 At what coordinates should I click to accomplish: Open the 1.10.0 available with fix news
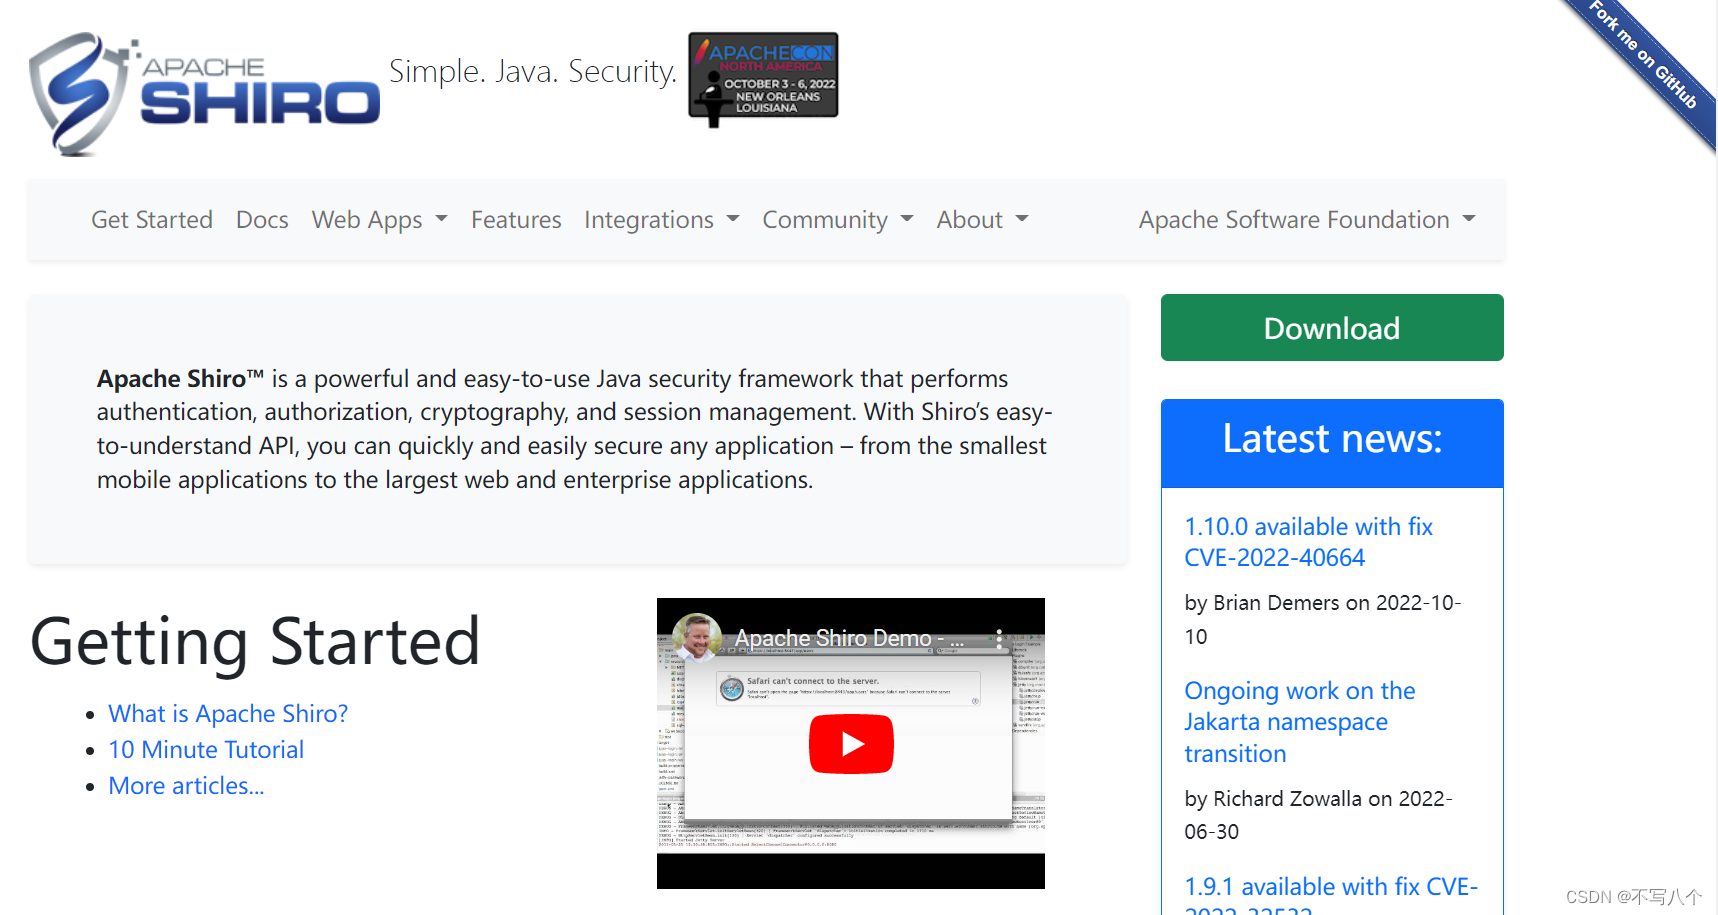pos(1308,542)
